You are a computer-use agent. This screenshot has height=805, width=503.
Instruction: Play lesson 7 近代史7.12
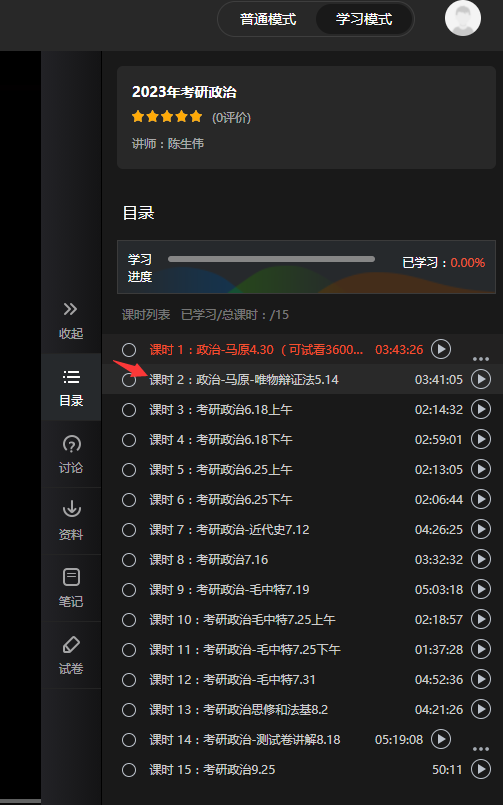click(481, 529)
